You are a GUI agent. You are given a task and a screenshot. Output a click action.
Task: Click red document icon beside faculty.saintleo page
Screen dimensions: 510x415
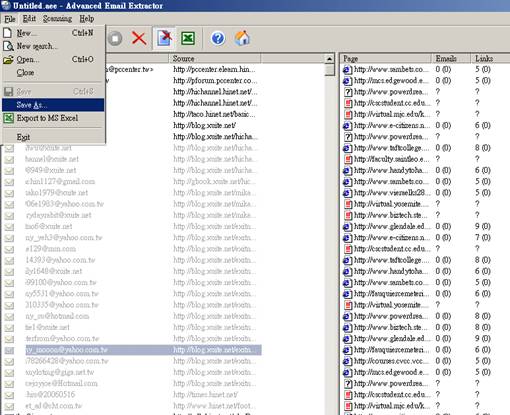(348, 159)
